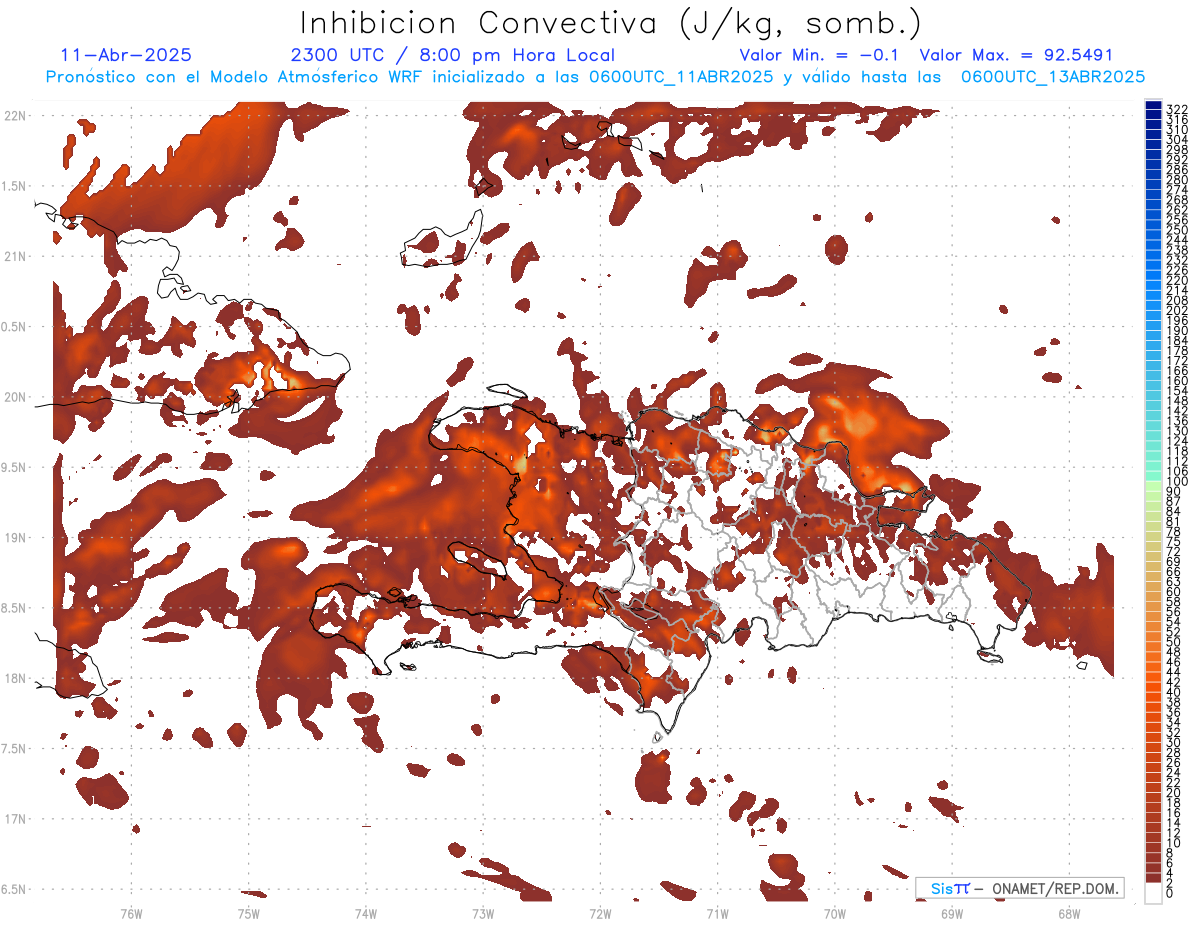The image size is (1200, 927).
Task: Click the "202" color bar value
Action: (x=1176, y=310)
